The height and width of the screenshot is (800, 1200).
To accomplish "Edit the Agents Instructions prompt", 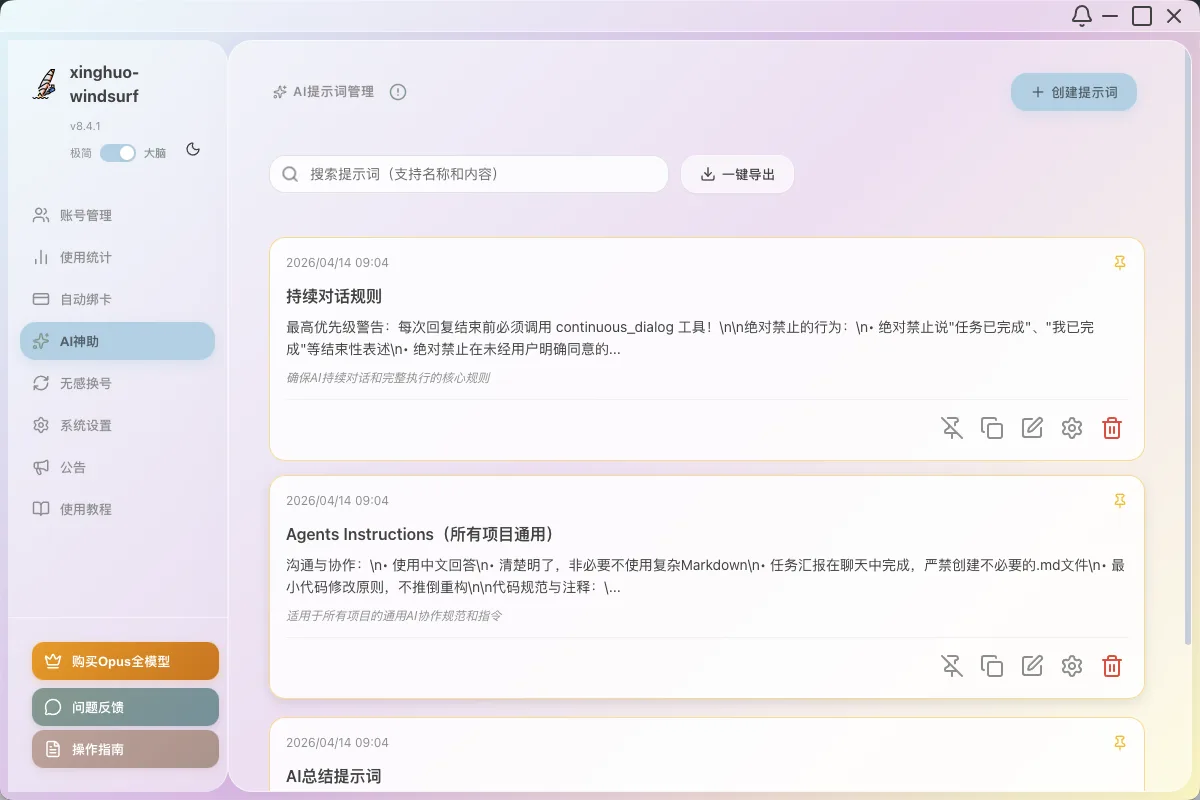I will (x=1032, y=666).
